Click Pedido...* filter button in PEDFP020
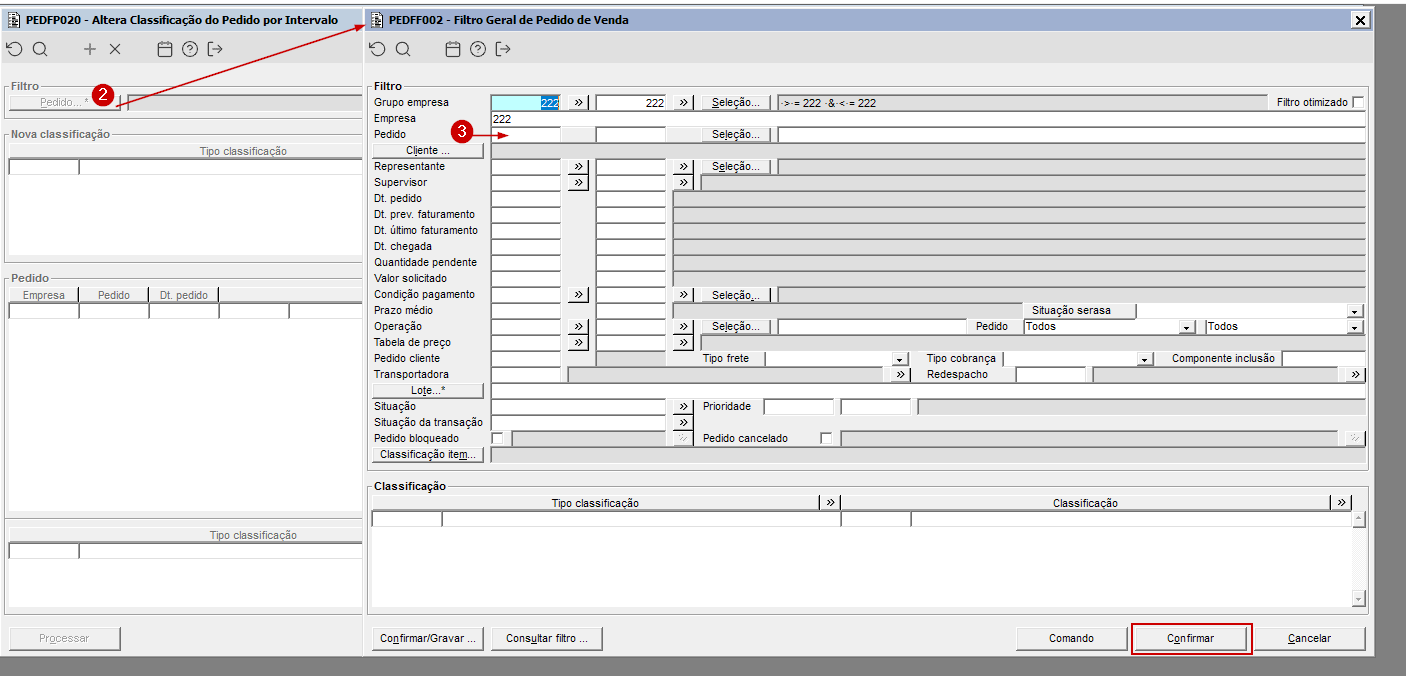1406x676 pixels. pos(64,102)
